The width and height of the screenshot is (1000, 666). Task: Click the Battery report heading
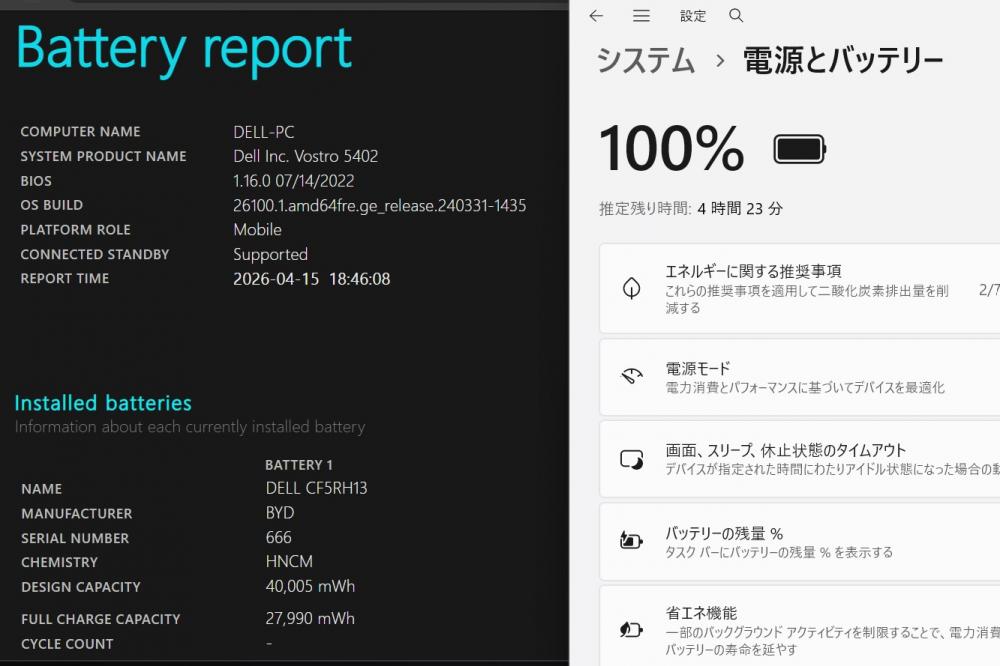[x=184, y=48]
